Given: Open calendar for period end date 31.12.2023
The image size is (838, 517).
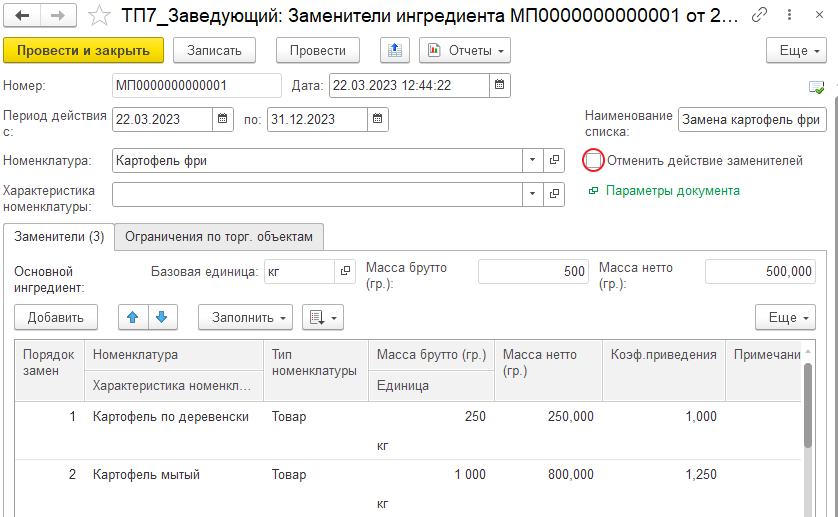Looking at the screenshot, I should point(377,120).
